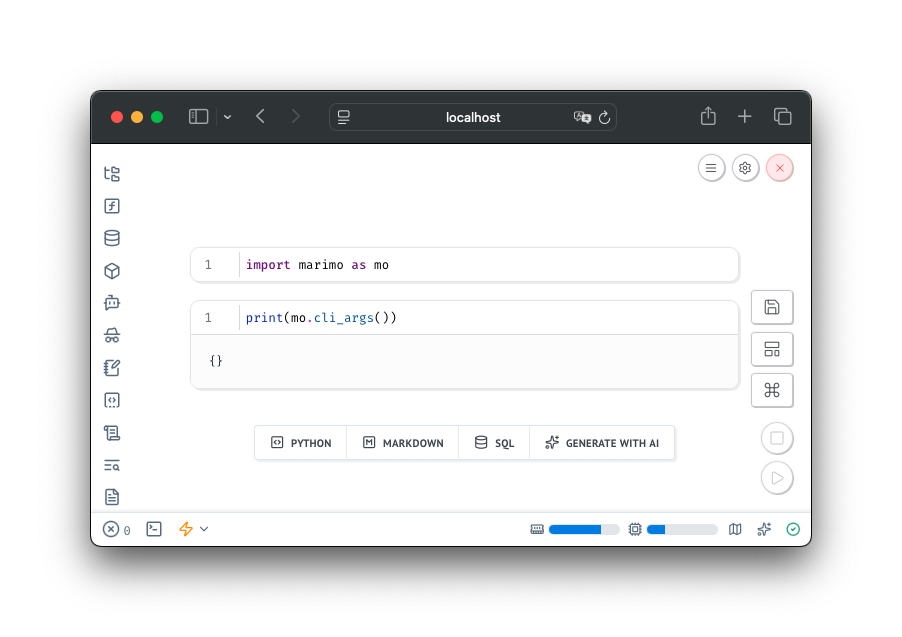Add a new SQL cell
Viewport: 902px width, 637px height.
pyautogui.click(x=494, y=443)
